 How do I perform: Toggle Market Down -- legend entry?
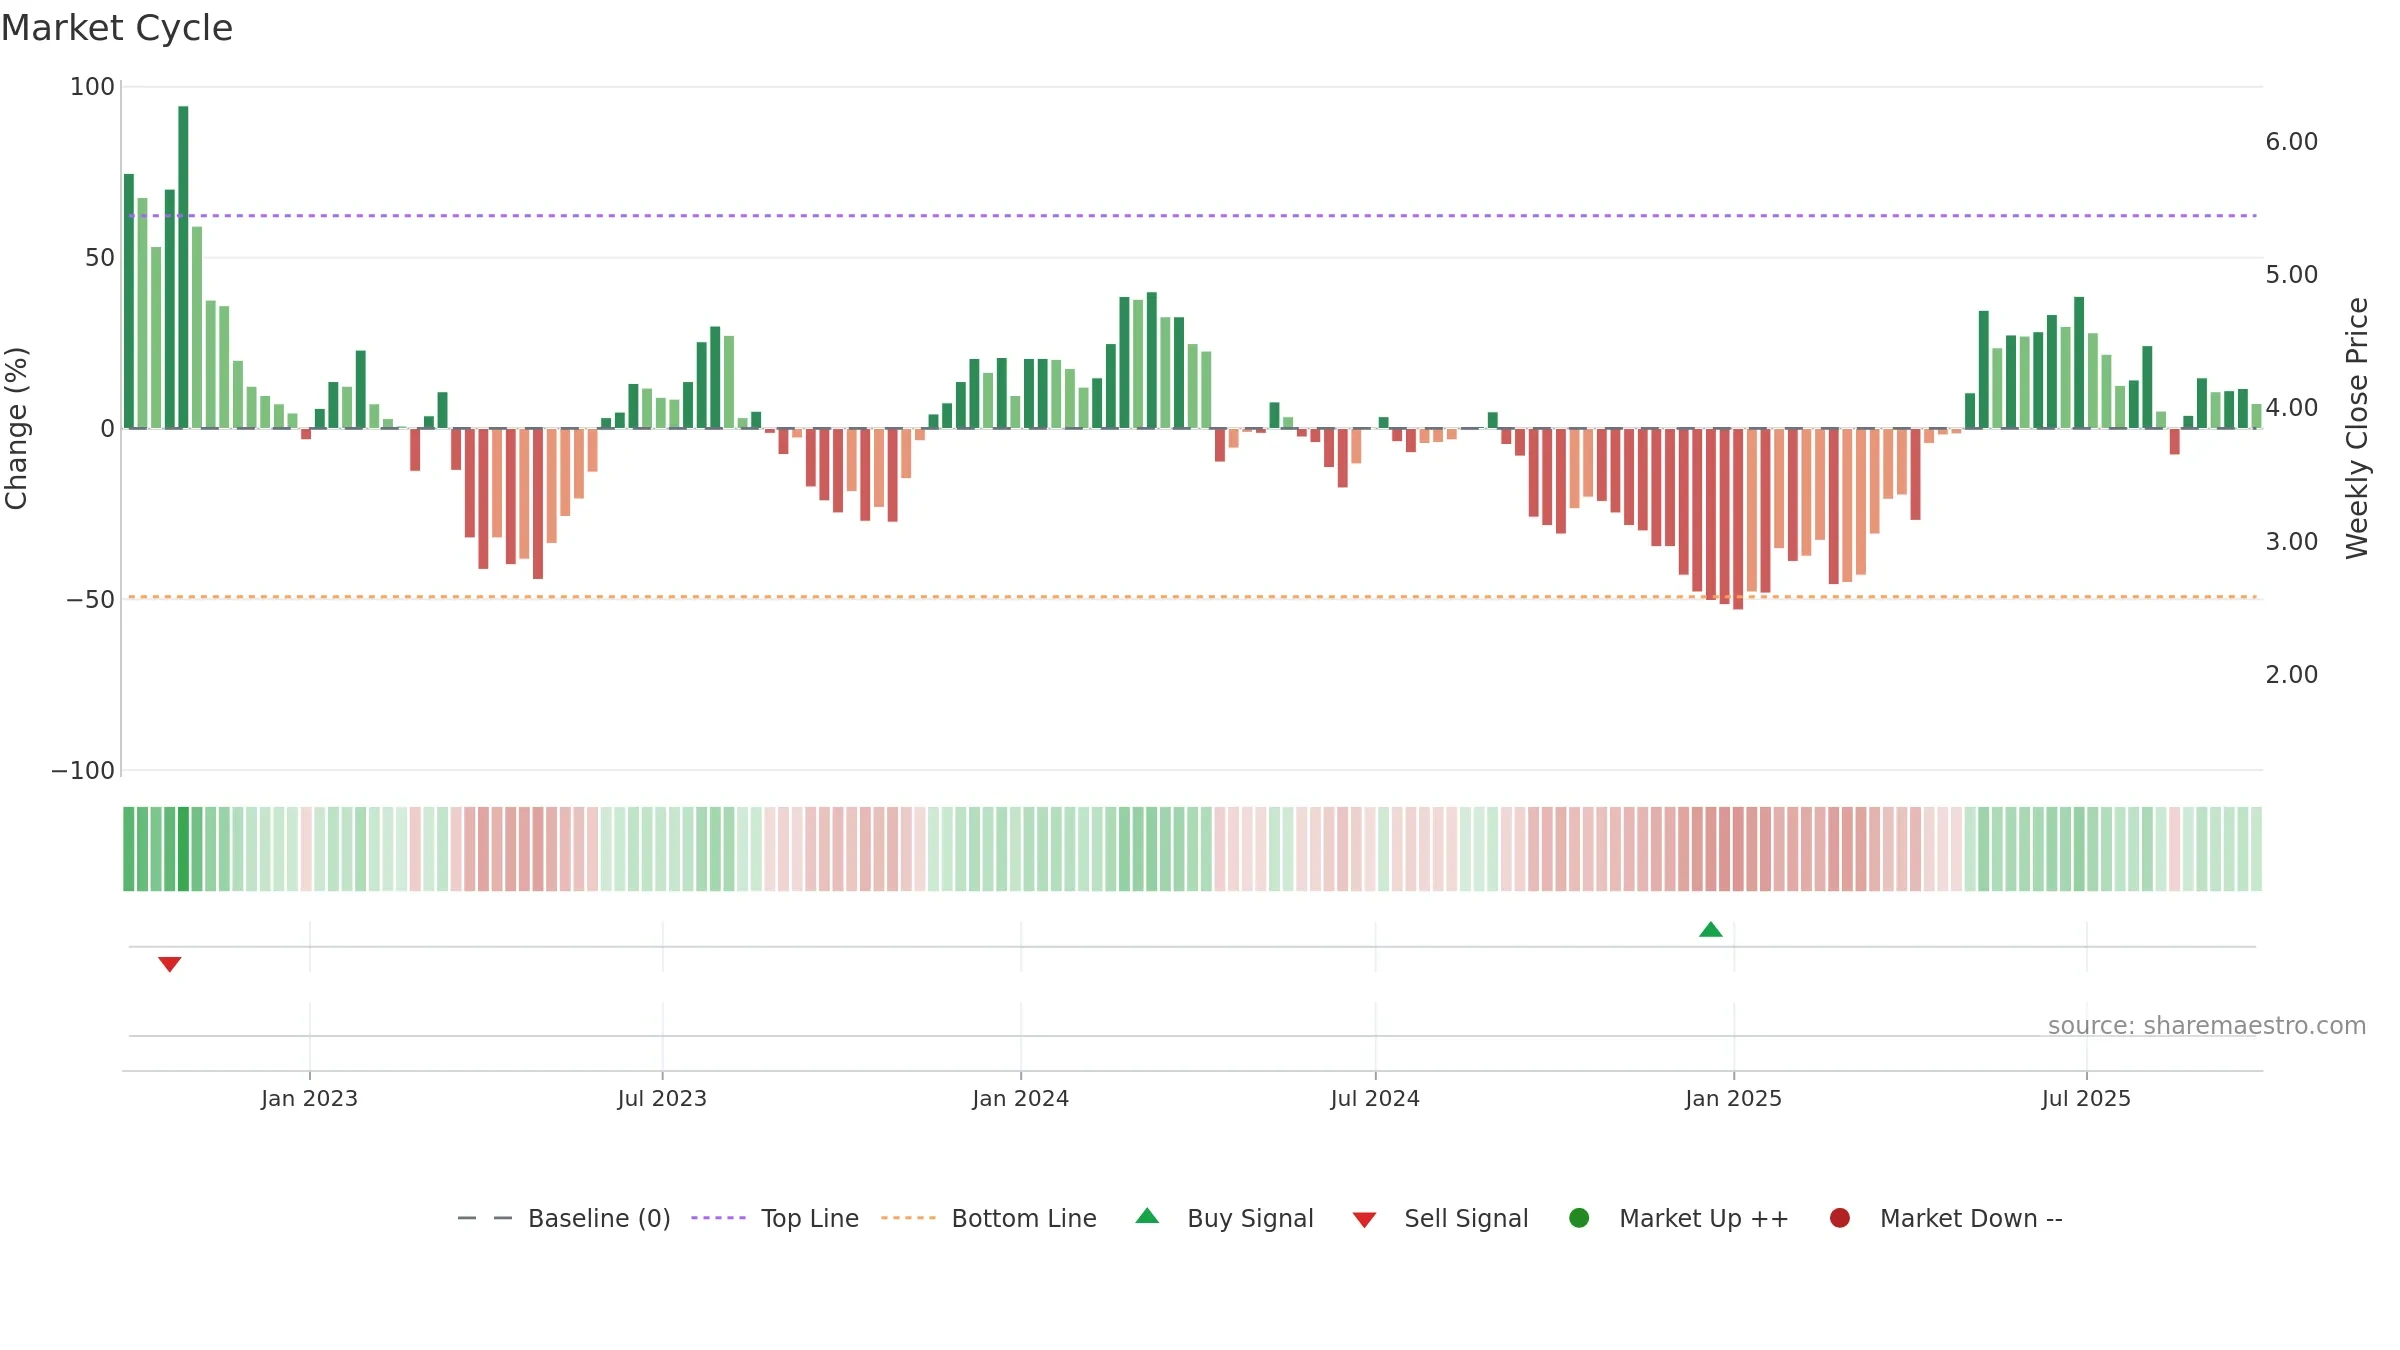[x=1946, y=1219]
